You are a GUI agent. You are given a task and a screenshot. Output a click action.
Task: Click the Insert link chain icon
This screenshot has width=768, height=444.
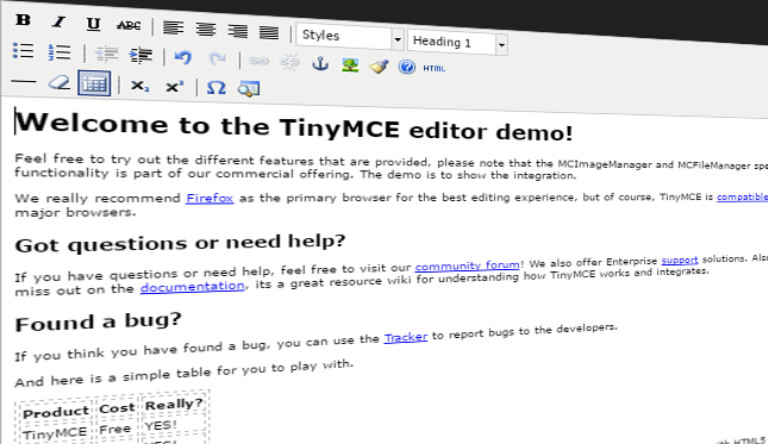(259, 61)
